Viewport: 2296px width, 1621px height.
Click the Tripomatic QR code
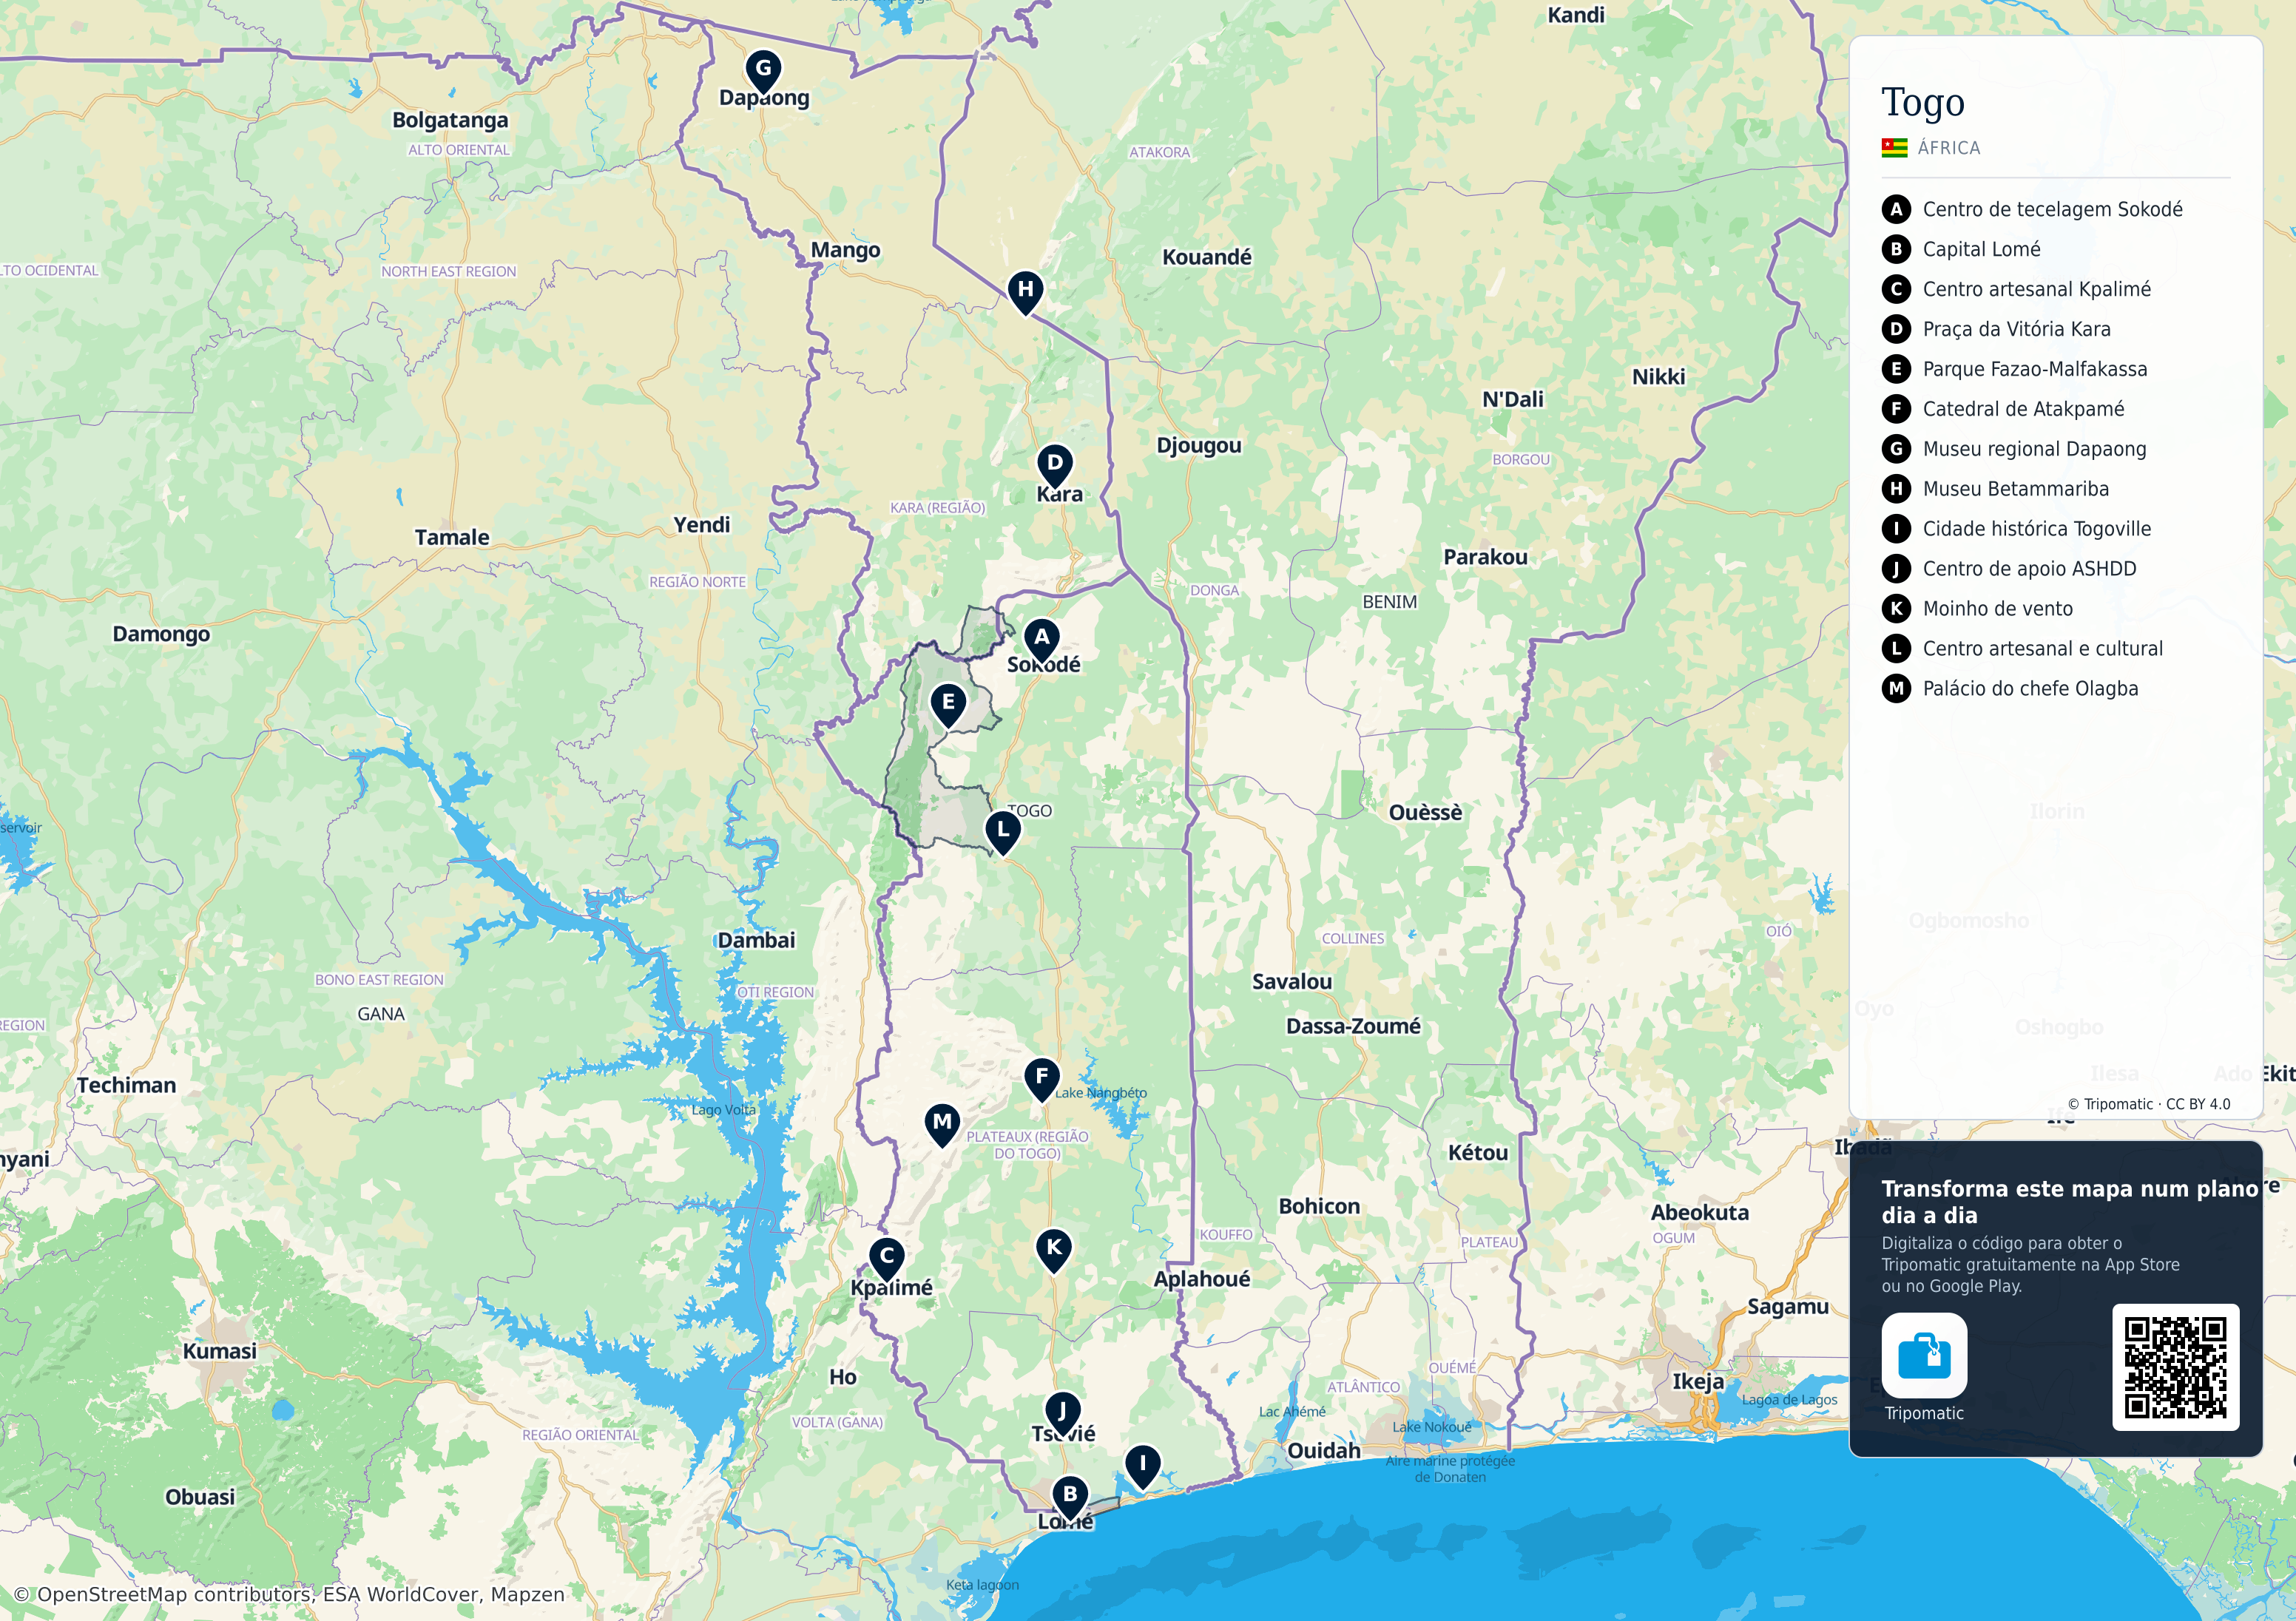tap(2175, 1367)
